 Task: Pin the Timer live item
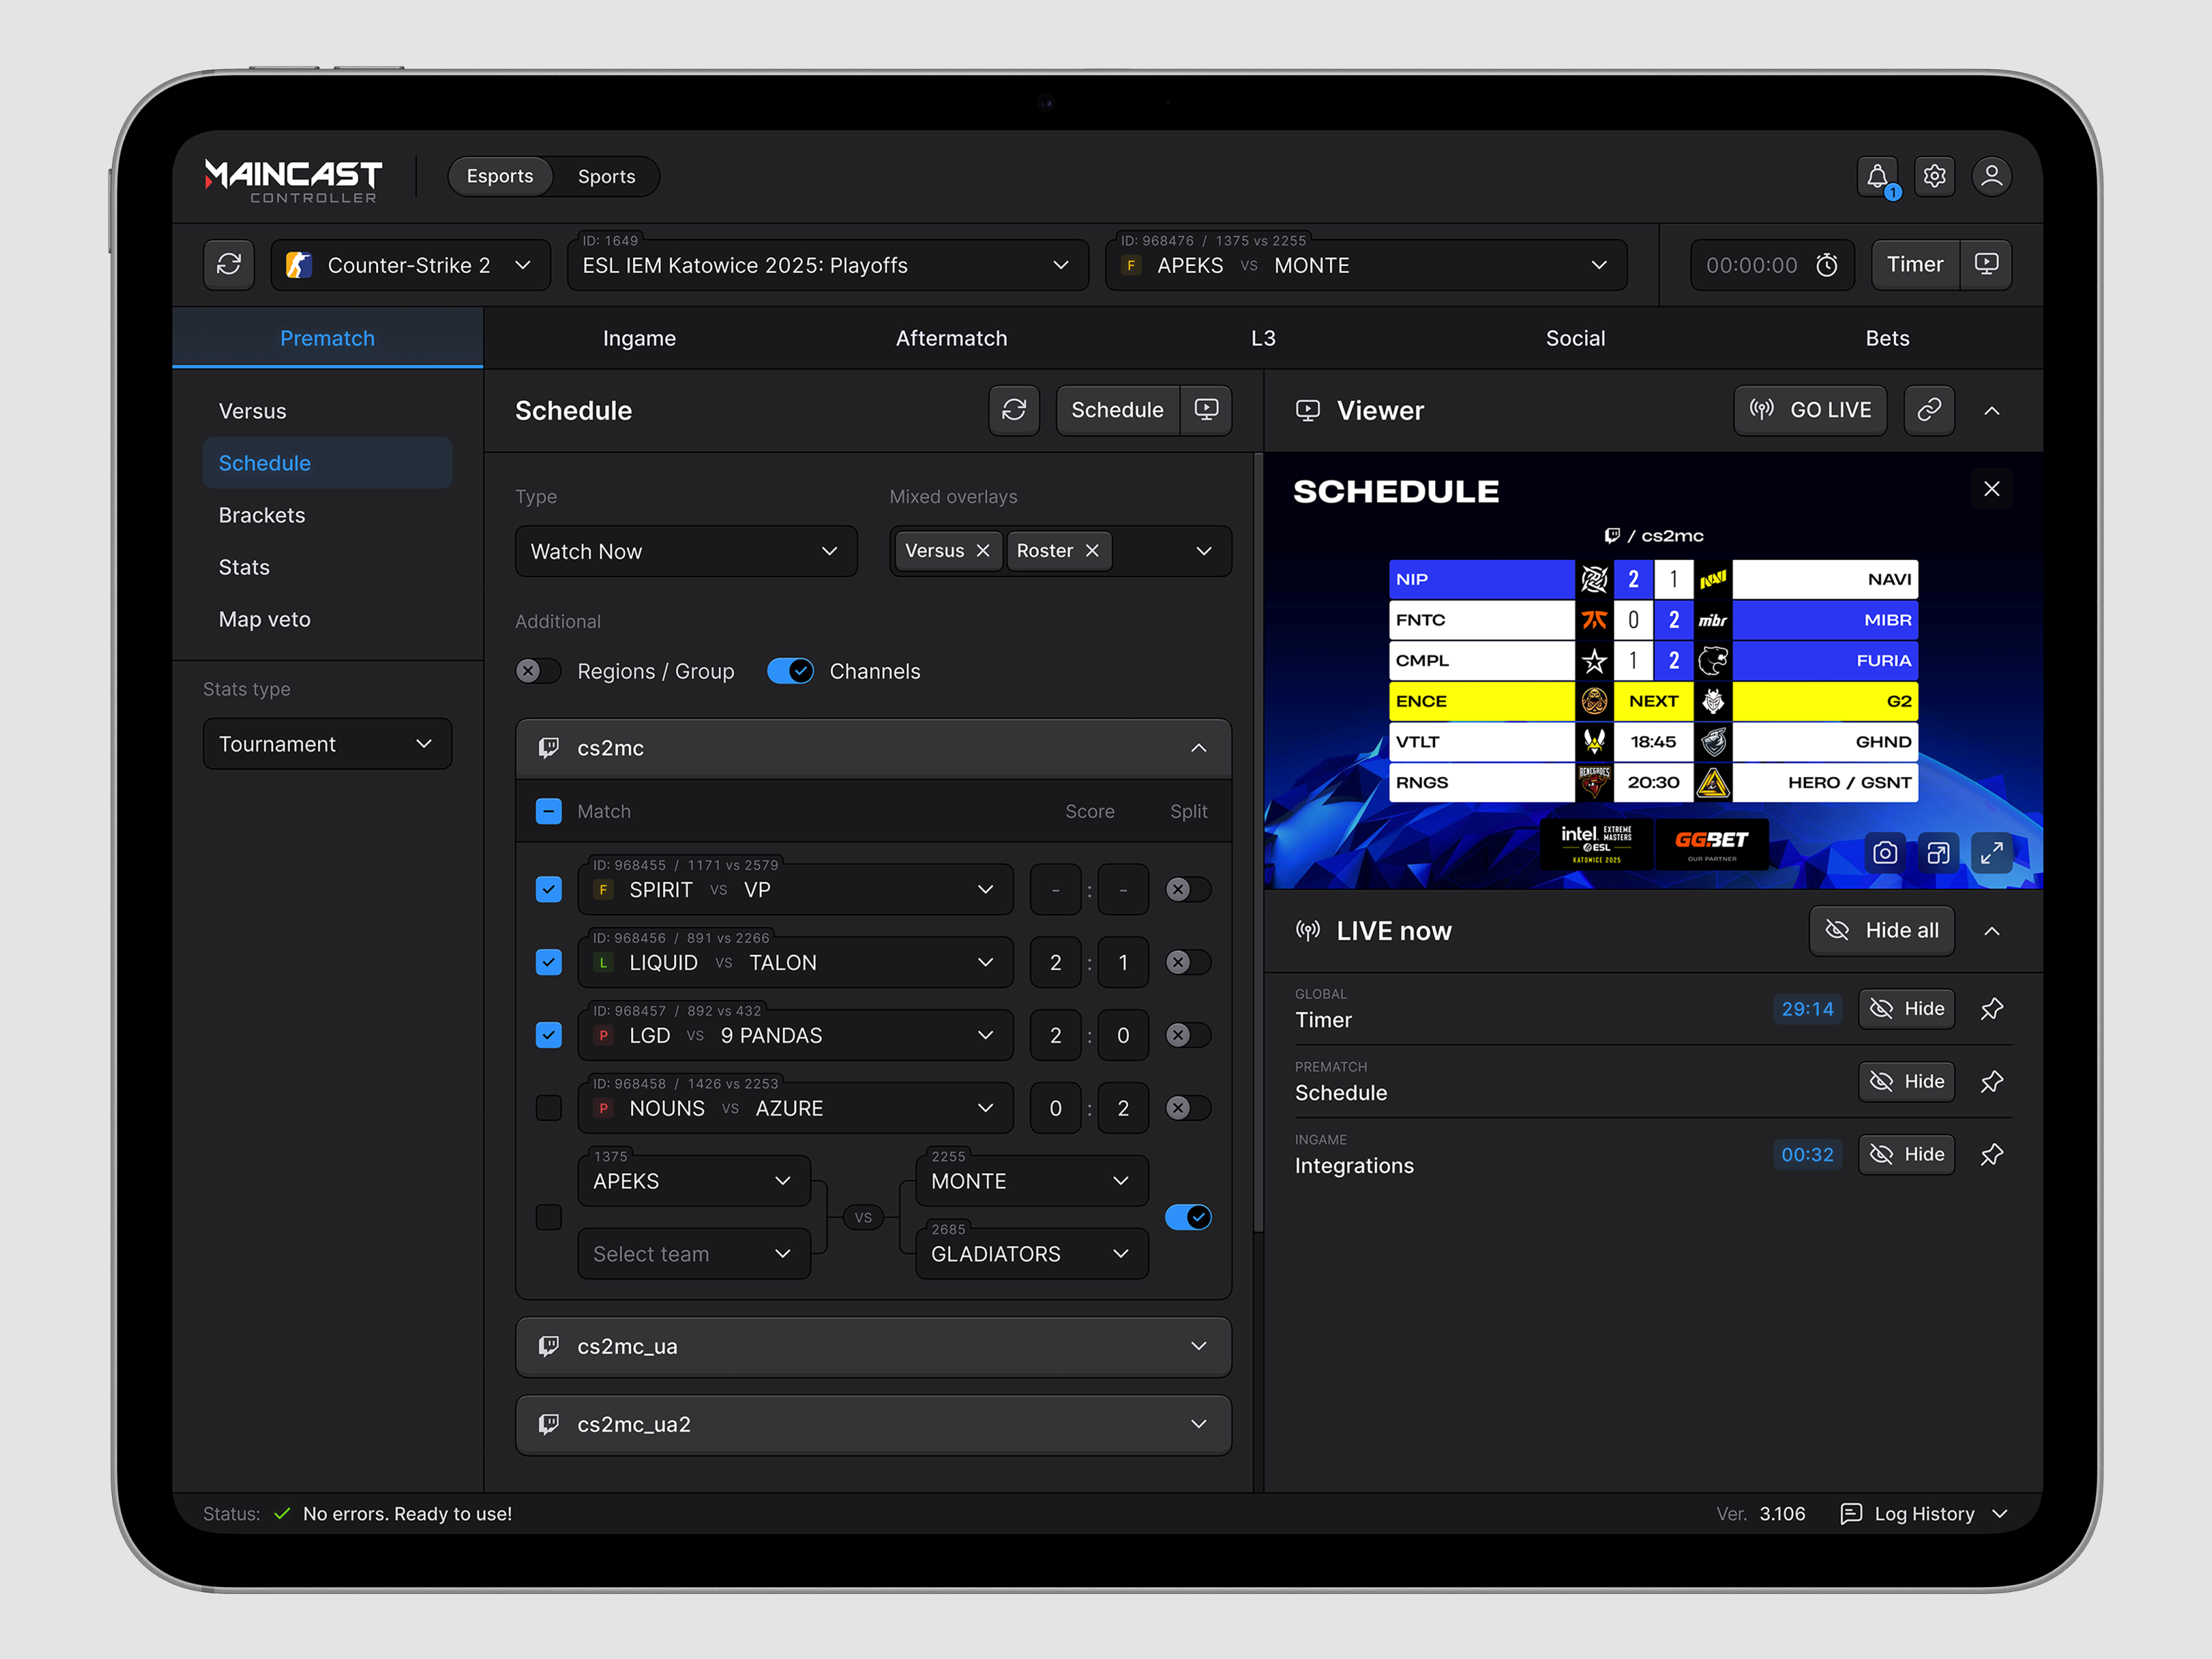1991,1009
